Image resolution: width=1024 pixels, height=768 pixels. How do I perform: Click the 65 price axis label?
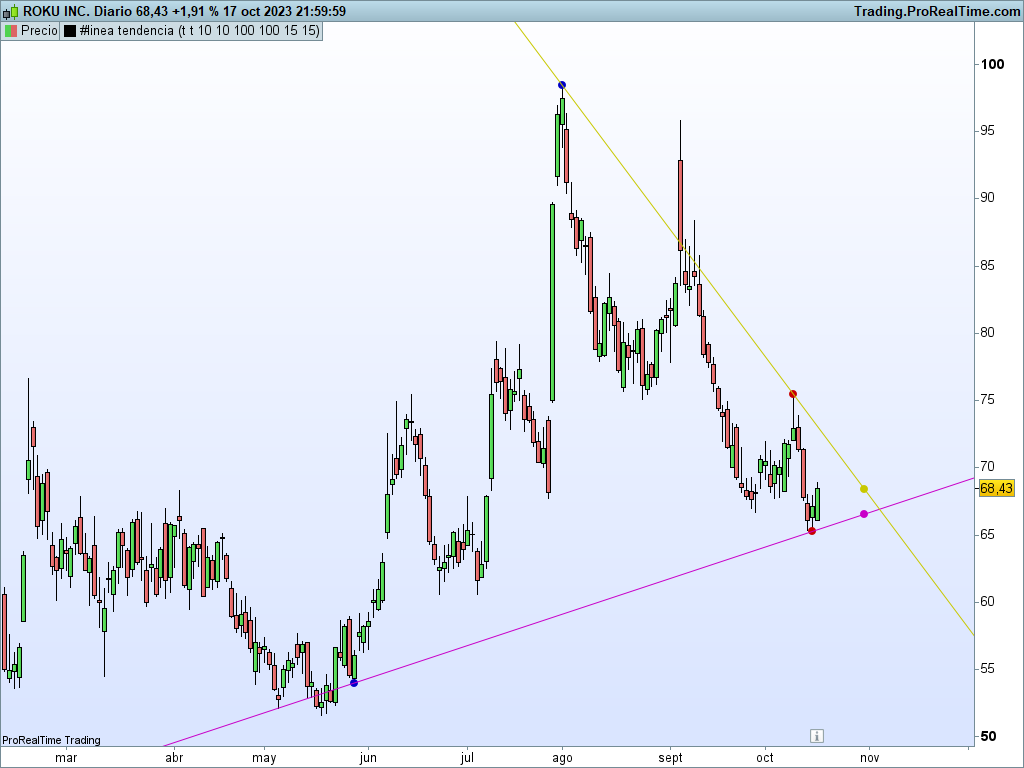[x=987, y=534]
